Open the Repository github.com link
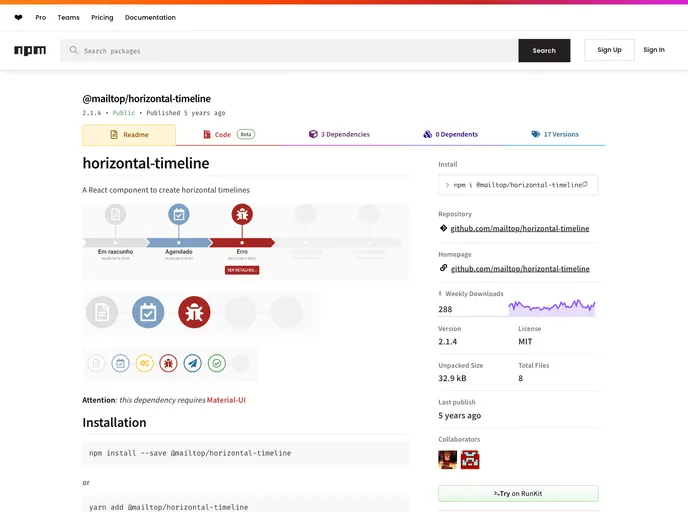 [x=520, y=228]
